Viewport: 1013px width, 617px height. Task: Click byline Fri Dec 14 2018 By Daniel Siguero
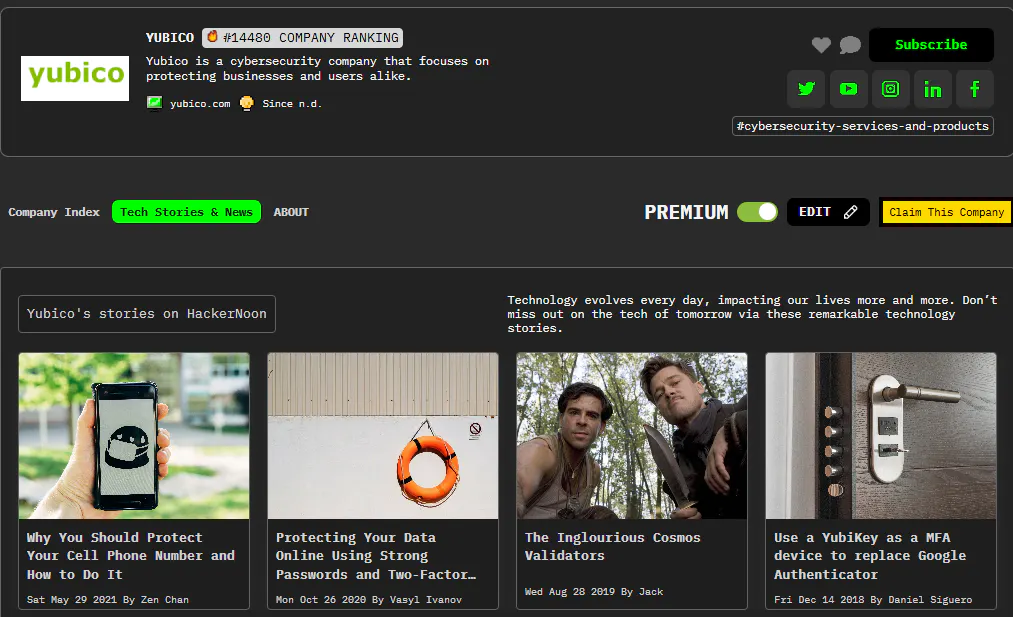pos(873,600)
